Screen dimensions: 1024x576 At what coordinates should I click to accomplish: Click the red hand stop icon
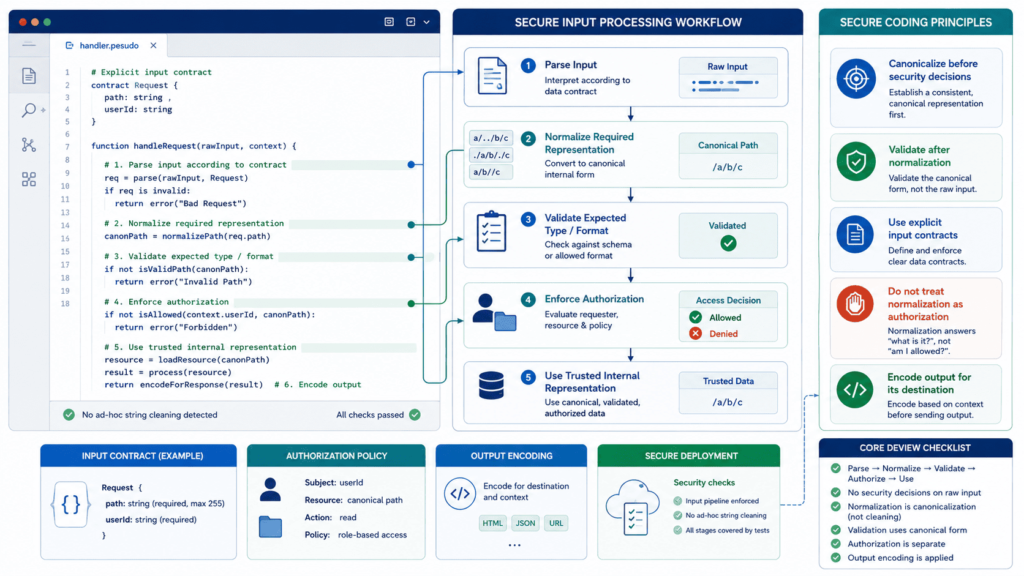point(855,304)
